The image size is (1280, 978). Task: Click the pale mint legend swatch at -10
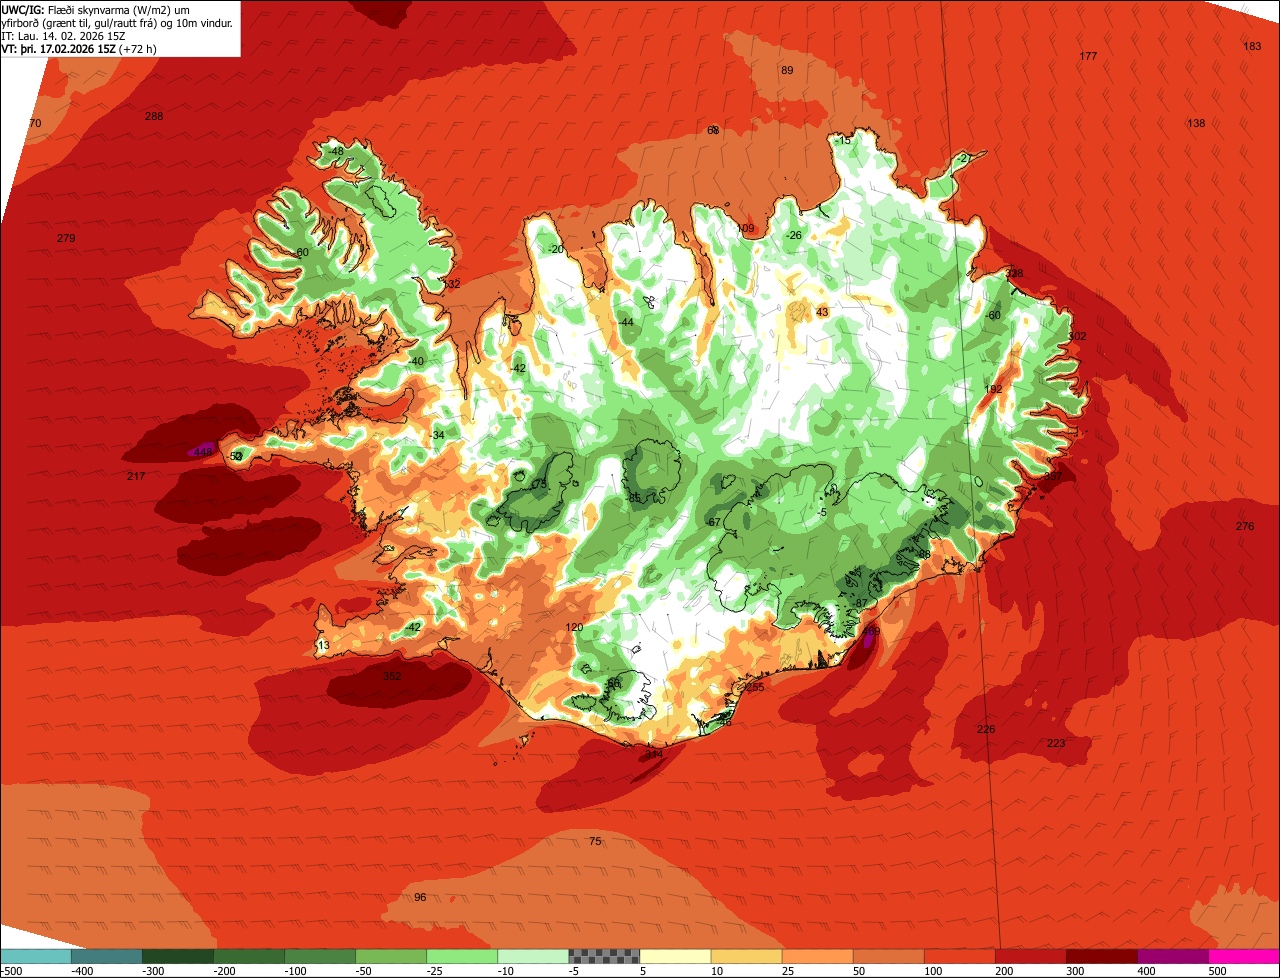point(532,956)
